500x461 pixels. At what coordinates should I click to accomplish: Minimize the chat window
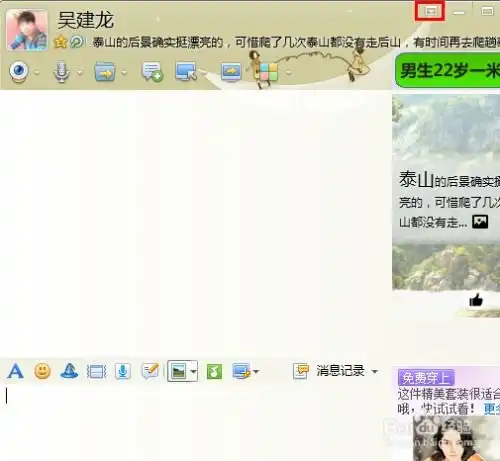pyautogui.click(x=459, y=13)
